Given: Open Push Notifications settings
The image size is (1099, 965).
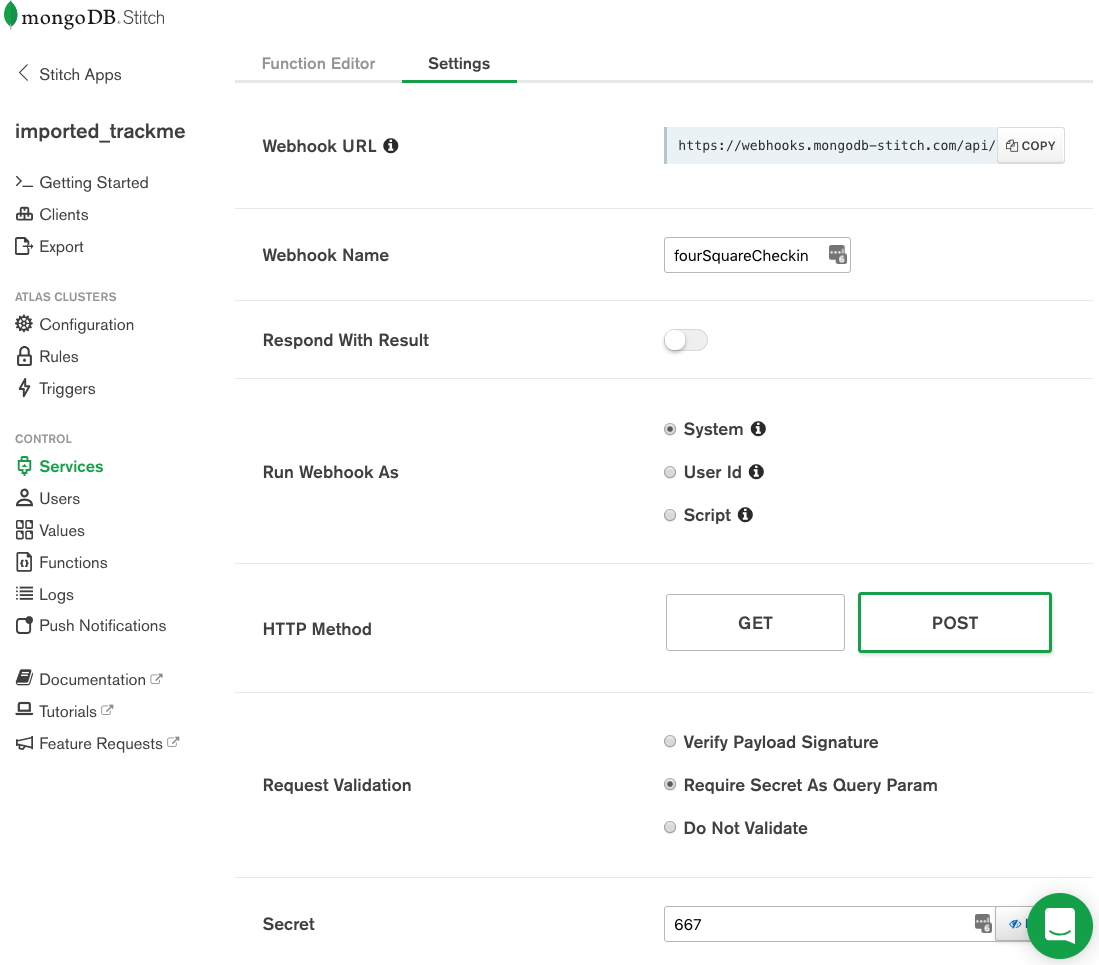Looking at the screenshot, I should 103,625.
